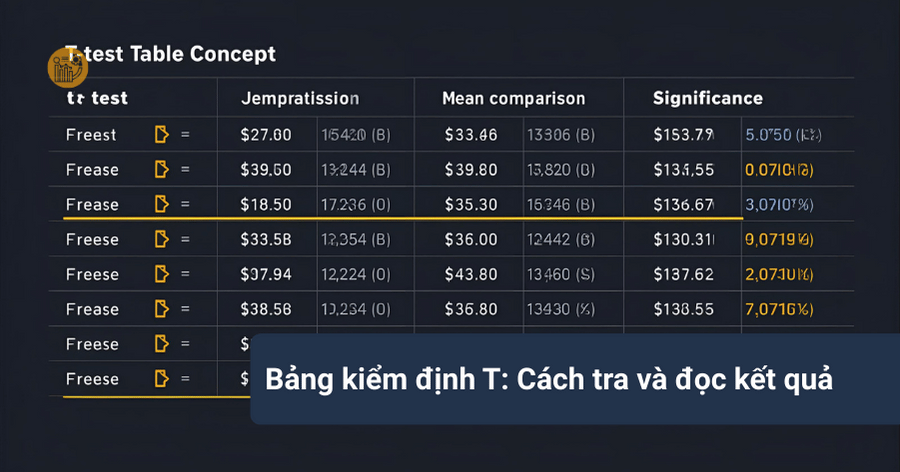Select the Mean comparison column header
The image size is (900, 472).
click(514, 99)
